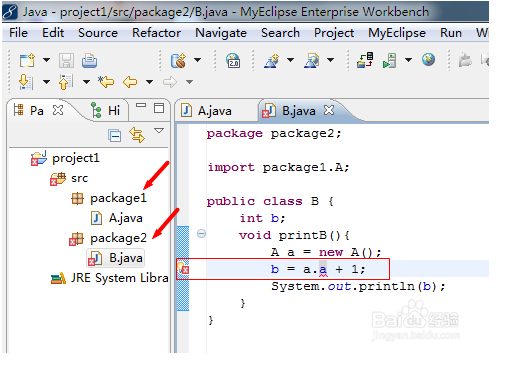Select A.java in the Package Explorer

tap(117, 218)
